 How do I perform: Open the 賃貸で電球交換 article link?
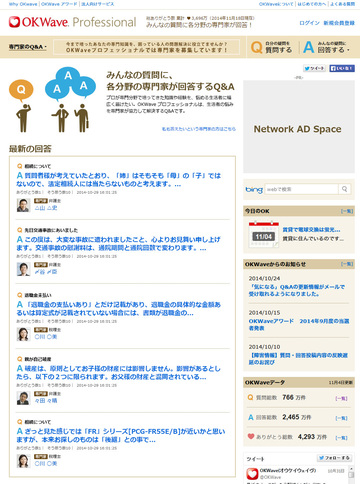311,230
